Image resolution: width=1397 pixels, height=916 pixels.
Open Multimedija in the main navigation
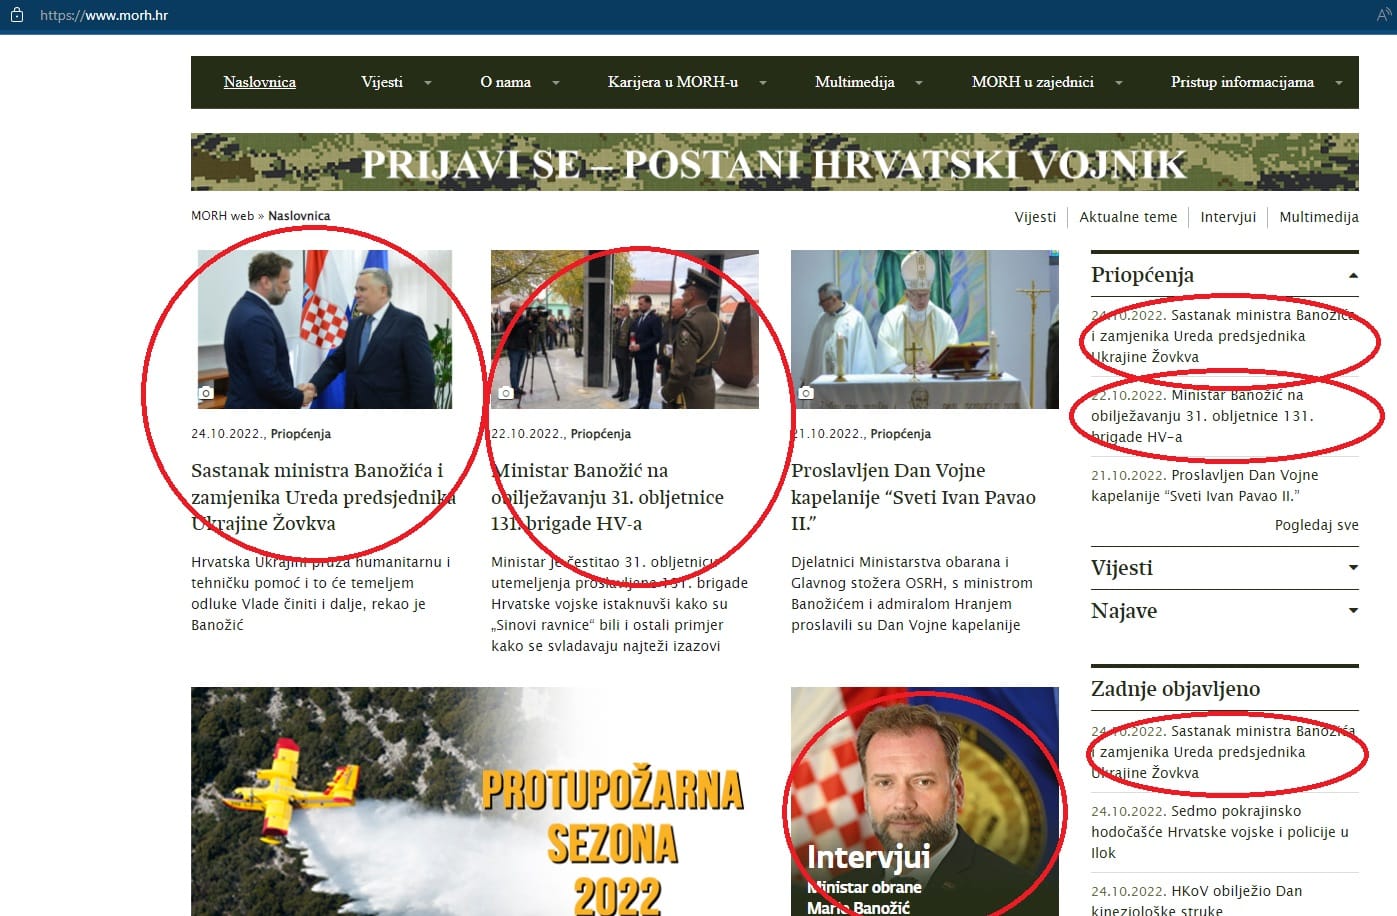[x=854, y=82]
